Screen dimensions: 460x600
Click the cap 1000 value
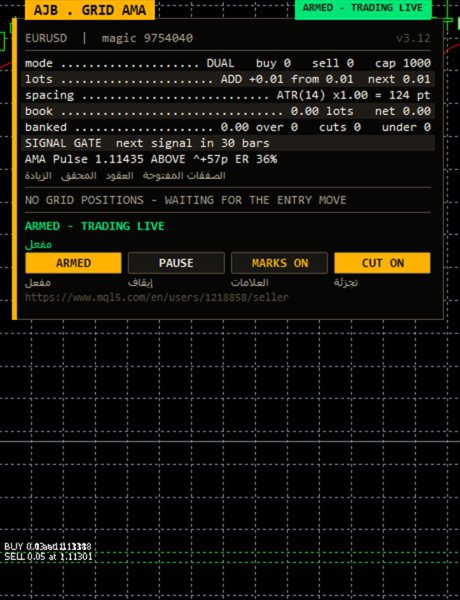(x=403, y=63)
